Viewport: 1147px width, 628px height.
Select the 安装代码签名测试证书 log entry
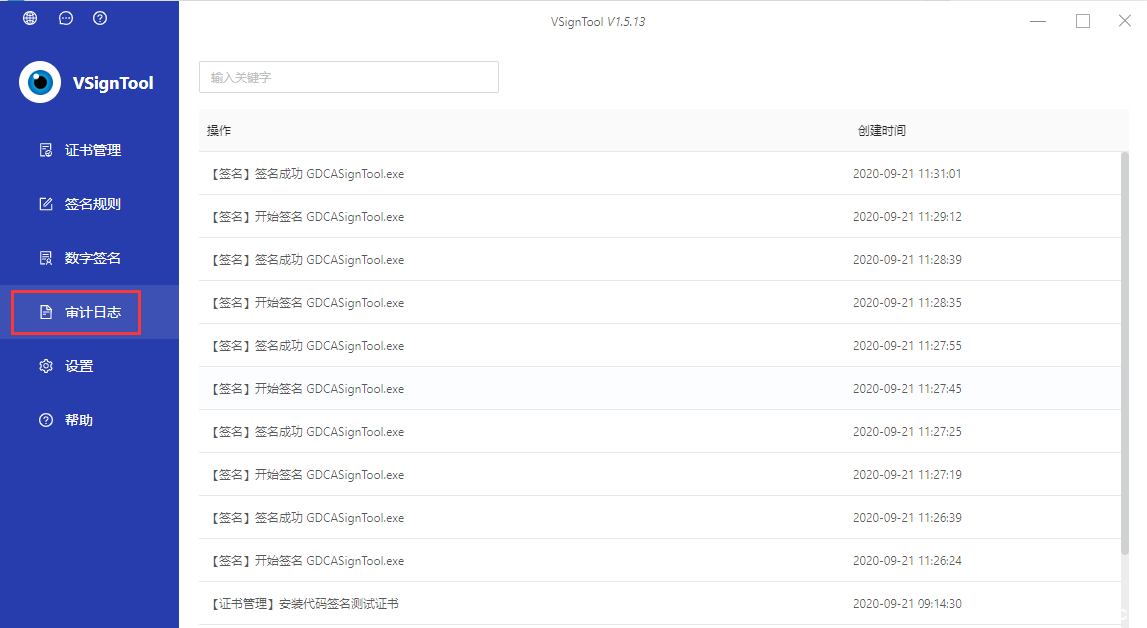tap(660, 604)
